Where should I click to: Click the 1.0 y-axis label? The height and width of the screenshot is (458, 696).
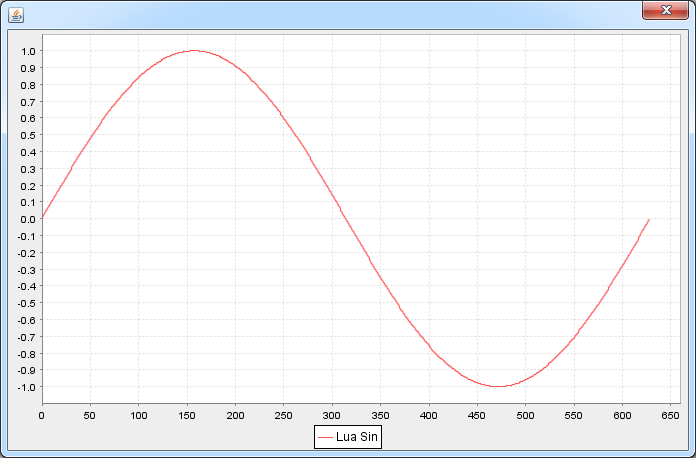(28, 51)
